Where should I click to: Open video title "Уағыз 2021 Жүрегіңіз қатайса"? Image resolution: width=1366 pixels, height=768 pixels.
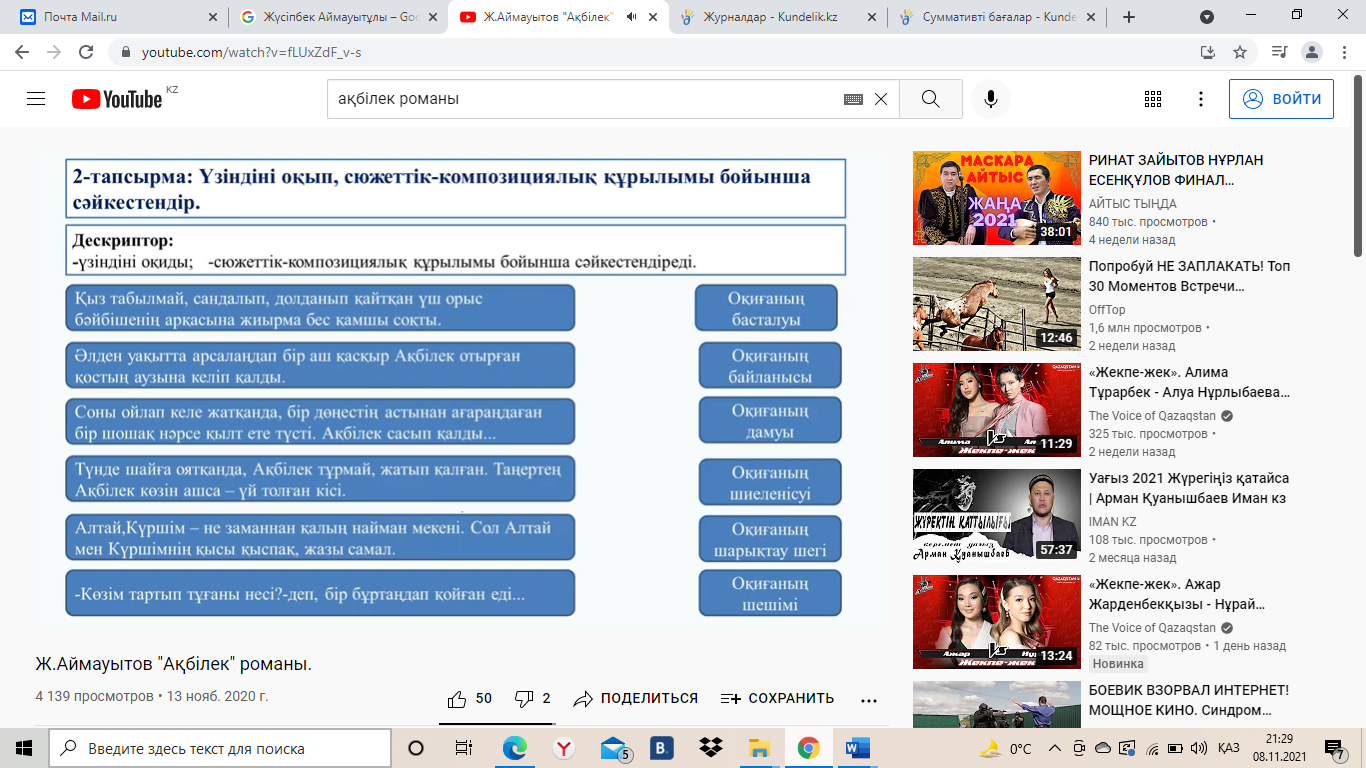(1189, 488)
